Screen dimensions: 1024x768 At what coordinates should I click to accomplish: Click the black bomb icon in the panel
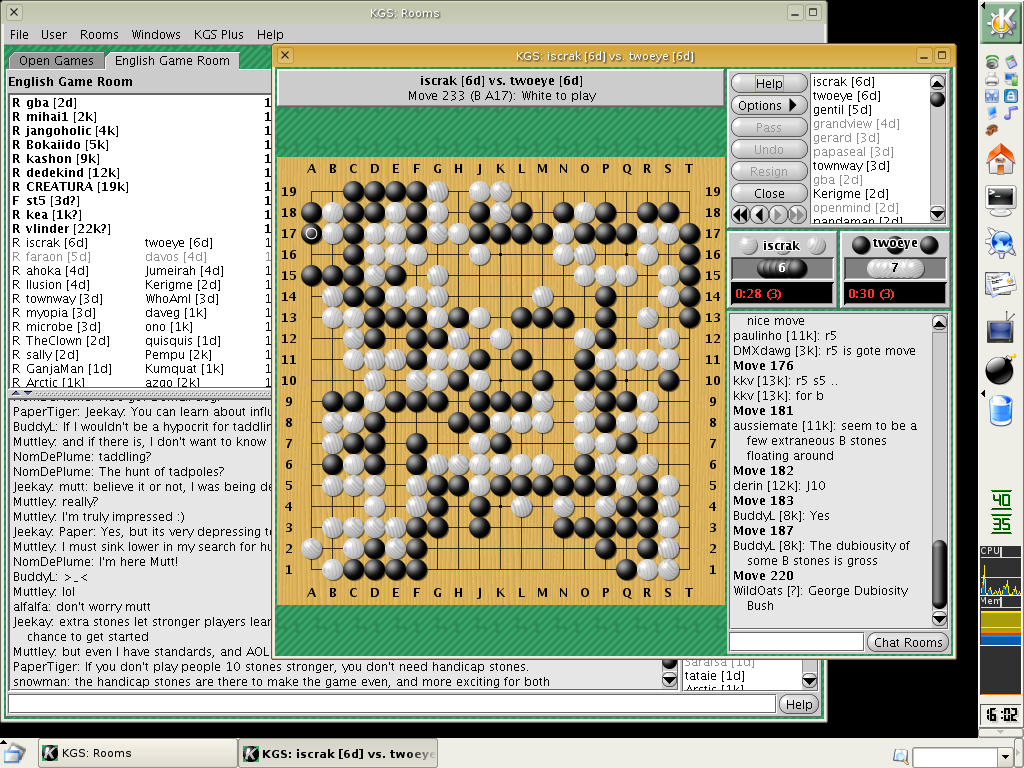[1000, 369]
